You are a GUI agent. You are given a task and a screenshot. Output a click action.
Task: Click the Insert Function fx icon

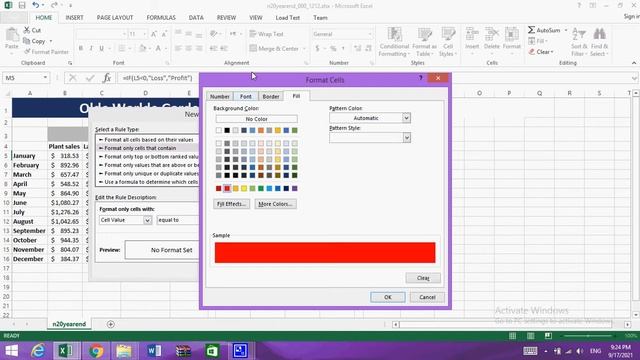click(x=107, y=78)
